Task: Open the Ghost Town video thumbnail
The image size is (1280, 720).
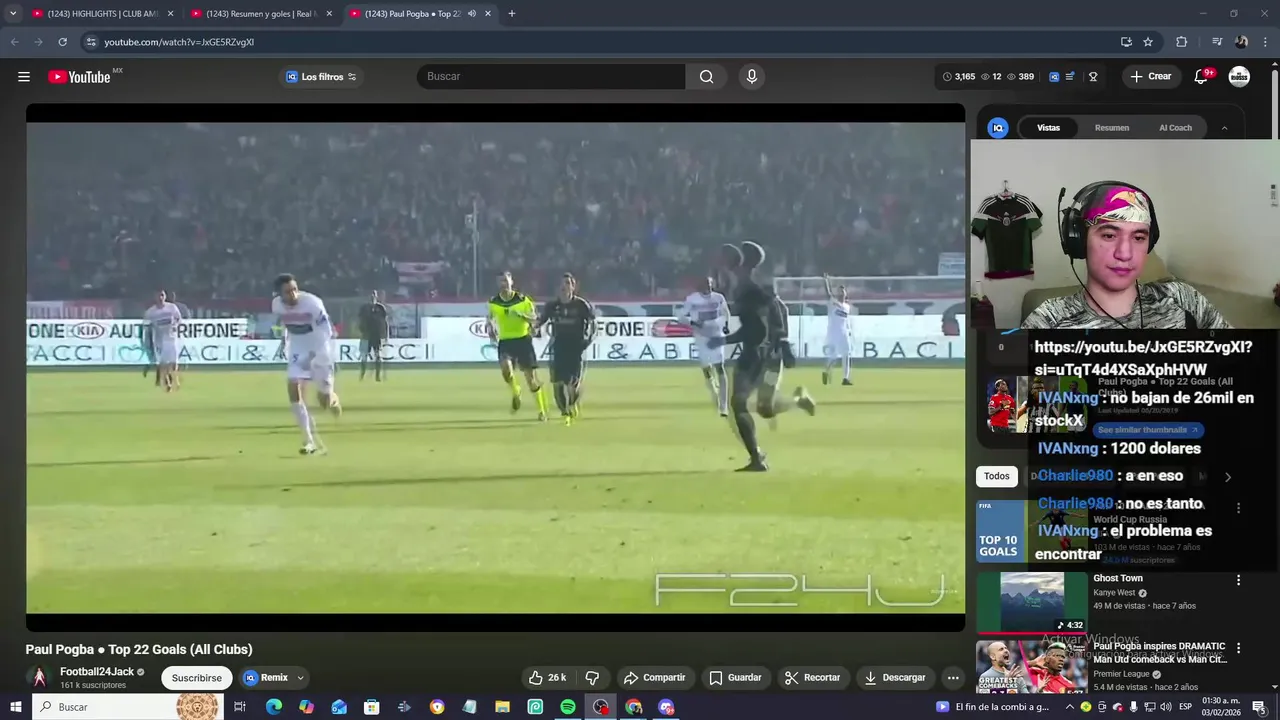Action: pyautogui.click(x=1032, y=602)
